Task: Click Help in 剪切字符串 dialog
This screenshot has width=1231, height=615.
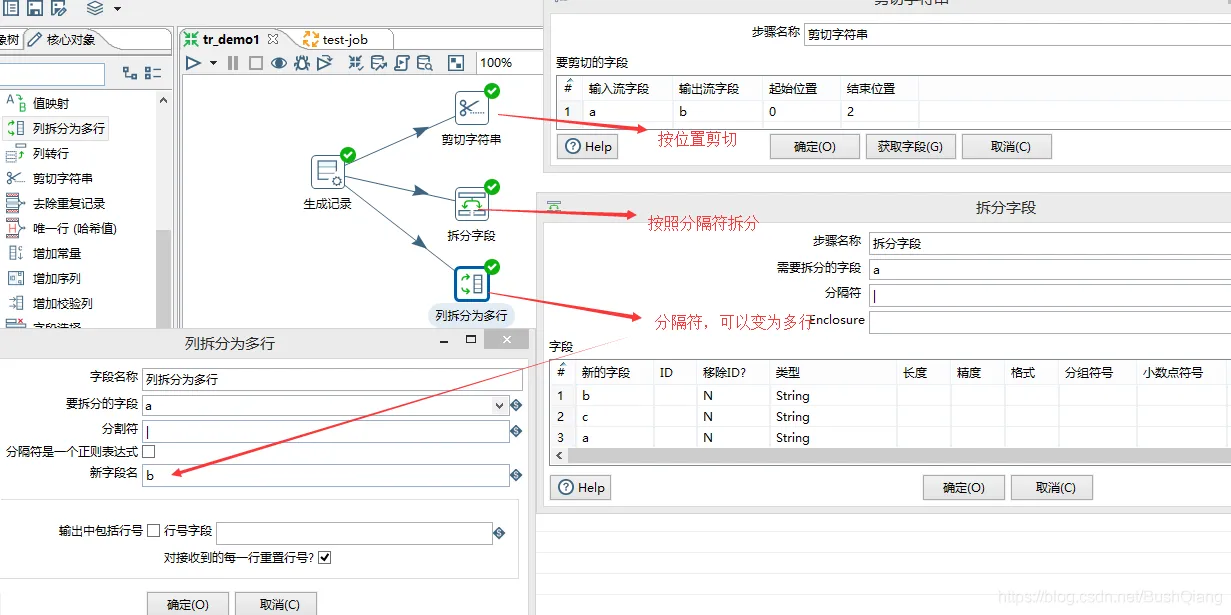Action: pyautogui.click(x=588, y=146)
